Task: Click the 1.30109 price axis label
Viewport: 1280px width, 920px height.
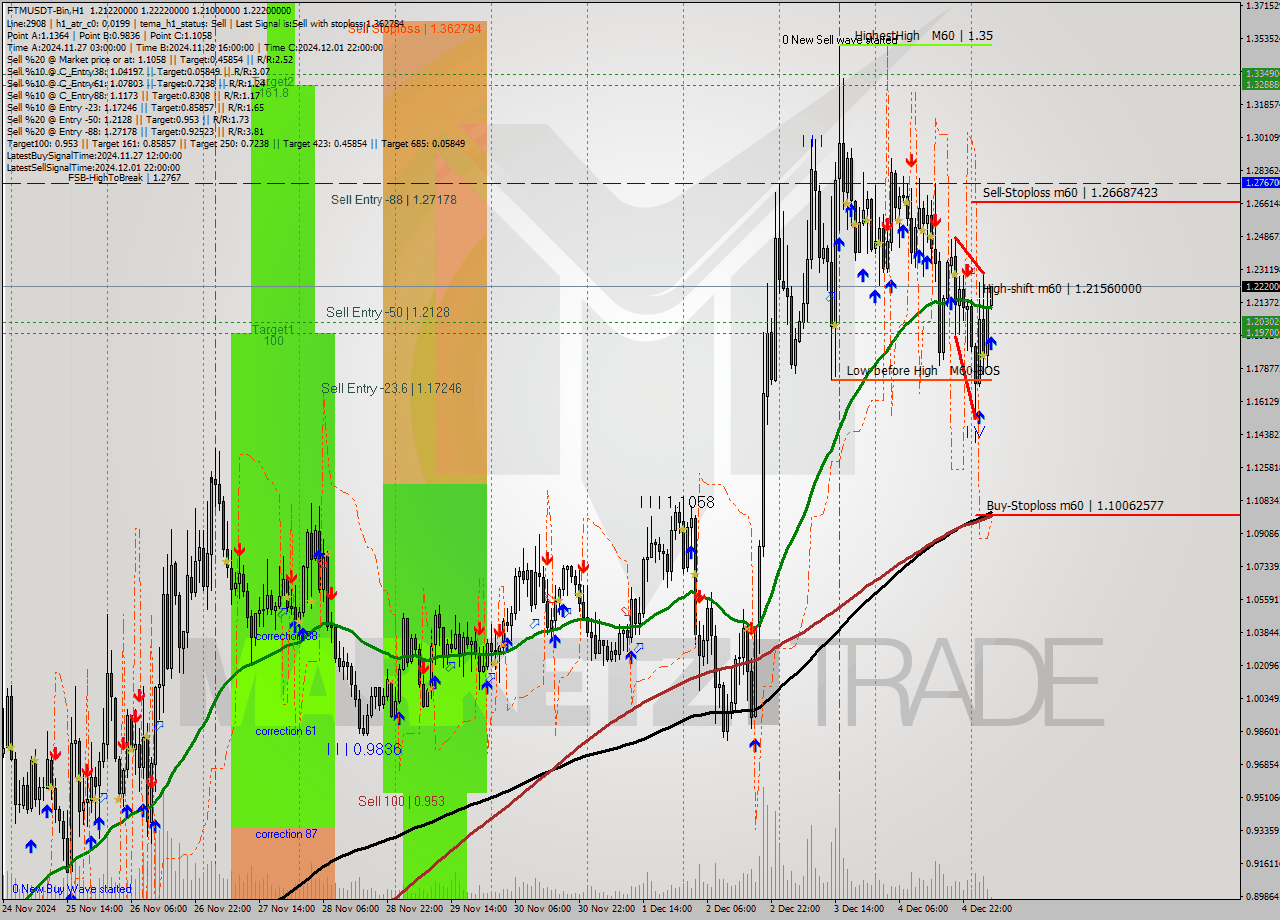Action: [x=1262, y=137]
